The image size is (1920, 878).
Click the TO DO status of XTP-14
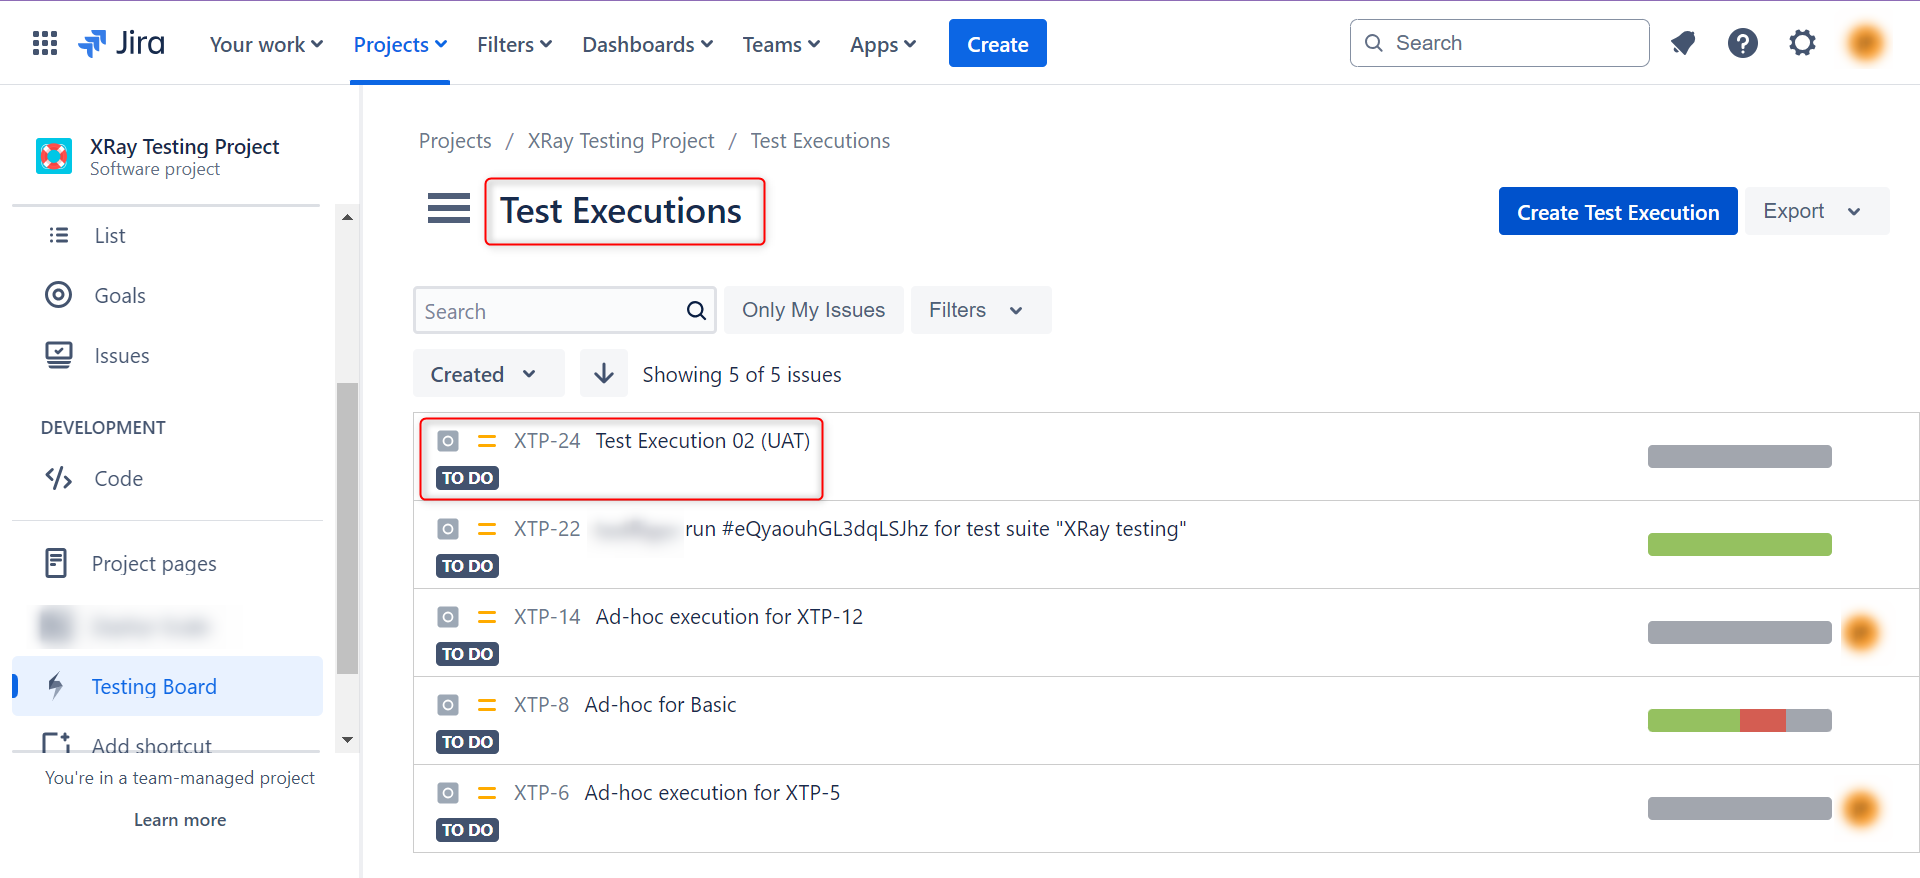tap(467, 654)
